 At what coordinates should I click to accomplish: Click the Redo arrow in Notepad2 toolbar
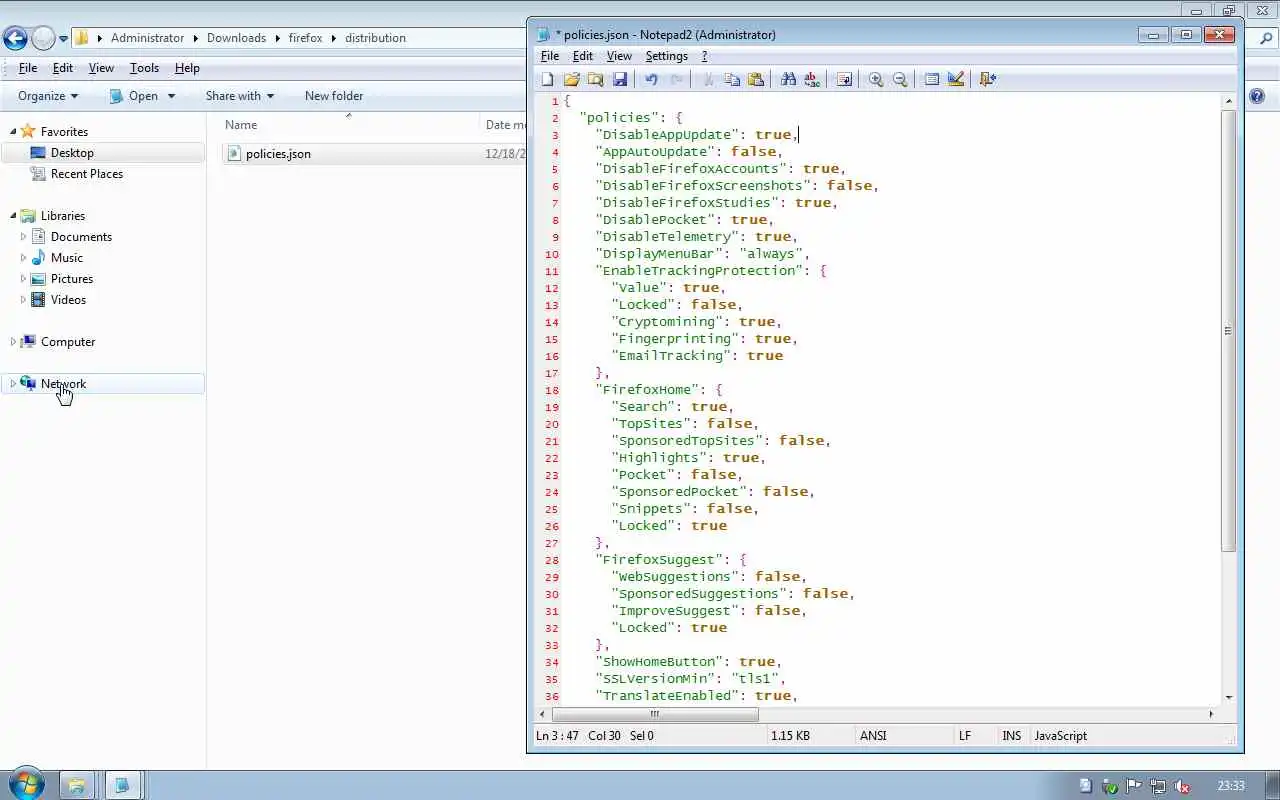[676, 79]
